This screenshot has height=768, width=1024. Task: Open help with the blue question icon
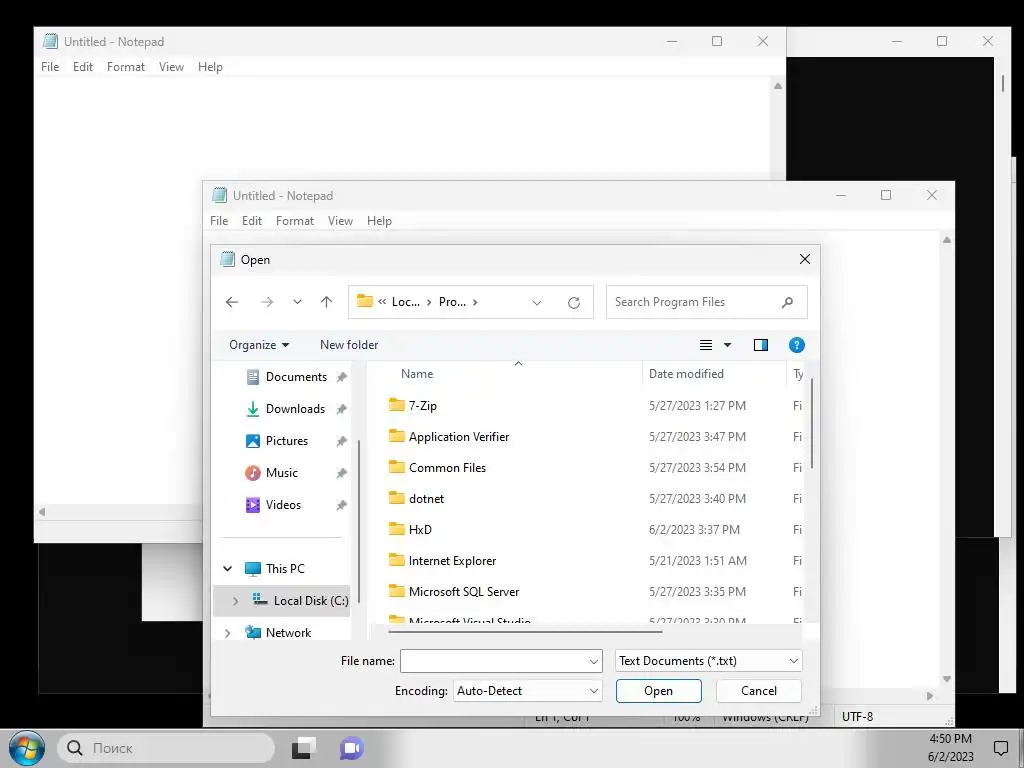pos(797,345)
